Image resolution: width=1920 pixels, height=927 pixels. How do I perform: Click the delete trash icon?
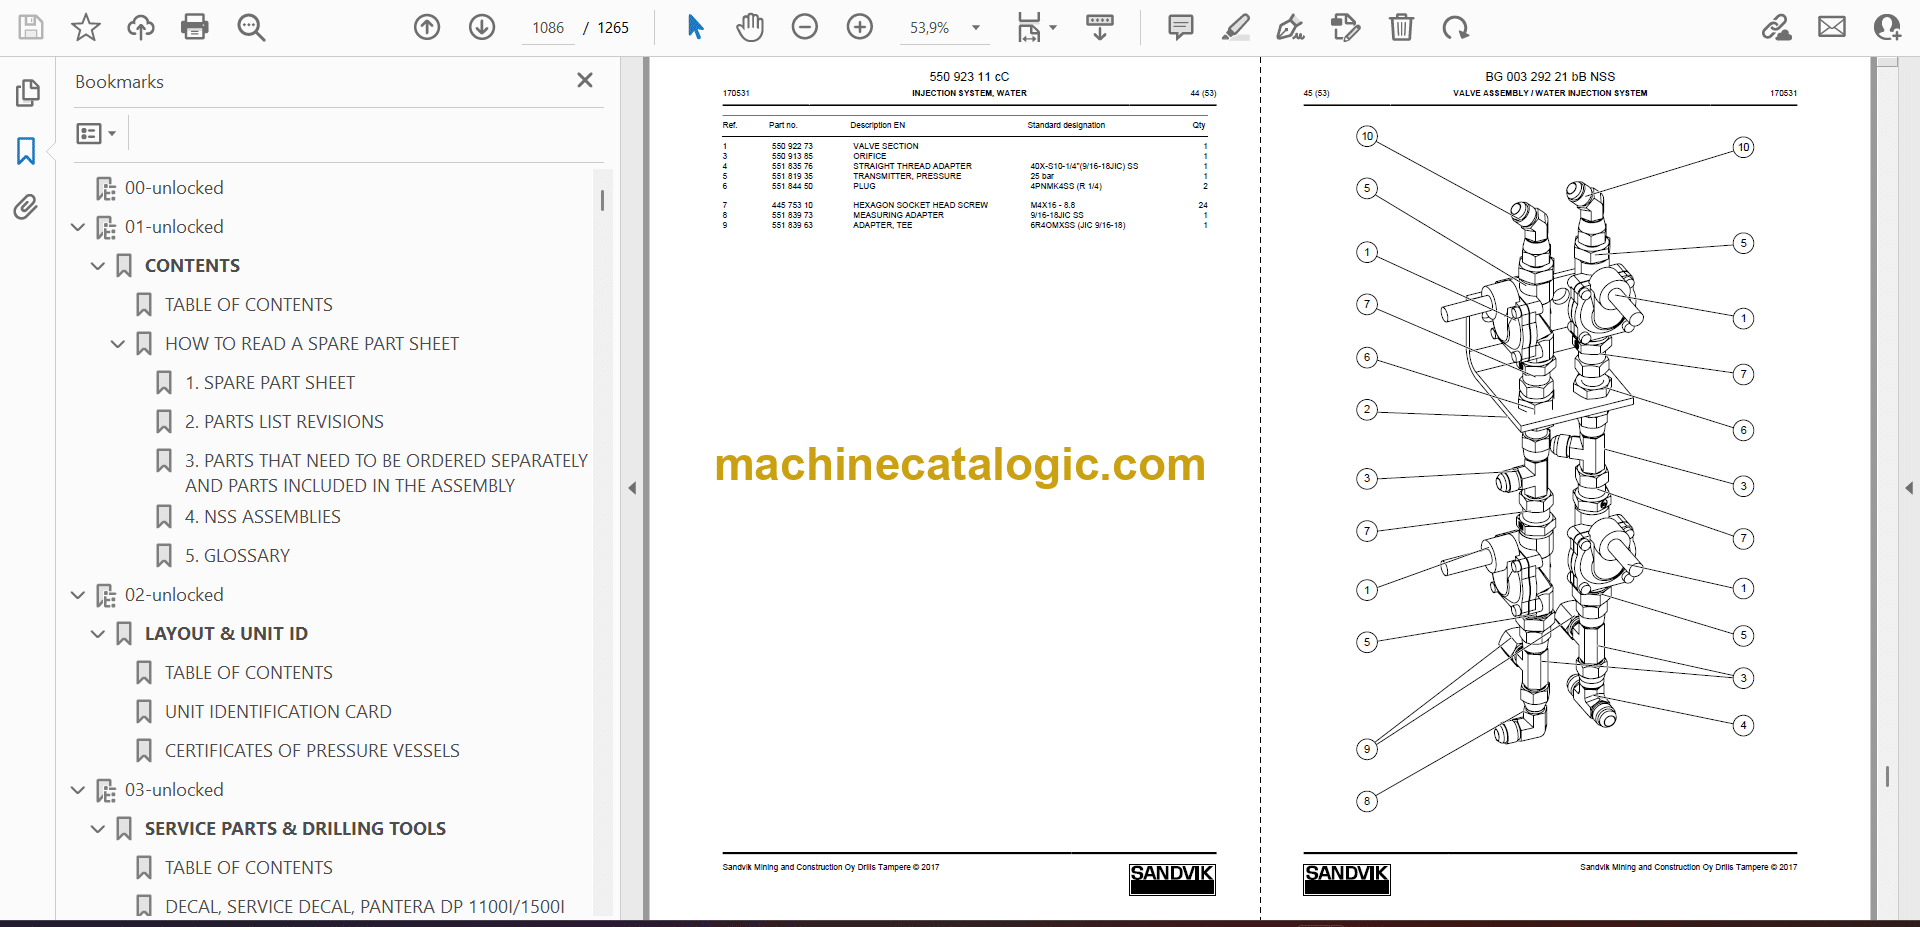[1401, 27]
